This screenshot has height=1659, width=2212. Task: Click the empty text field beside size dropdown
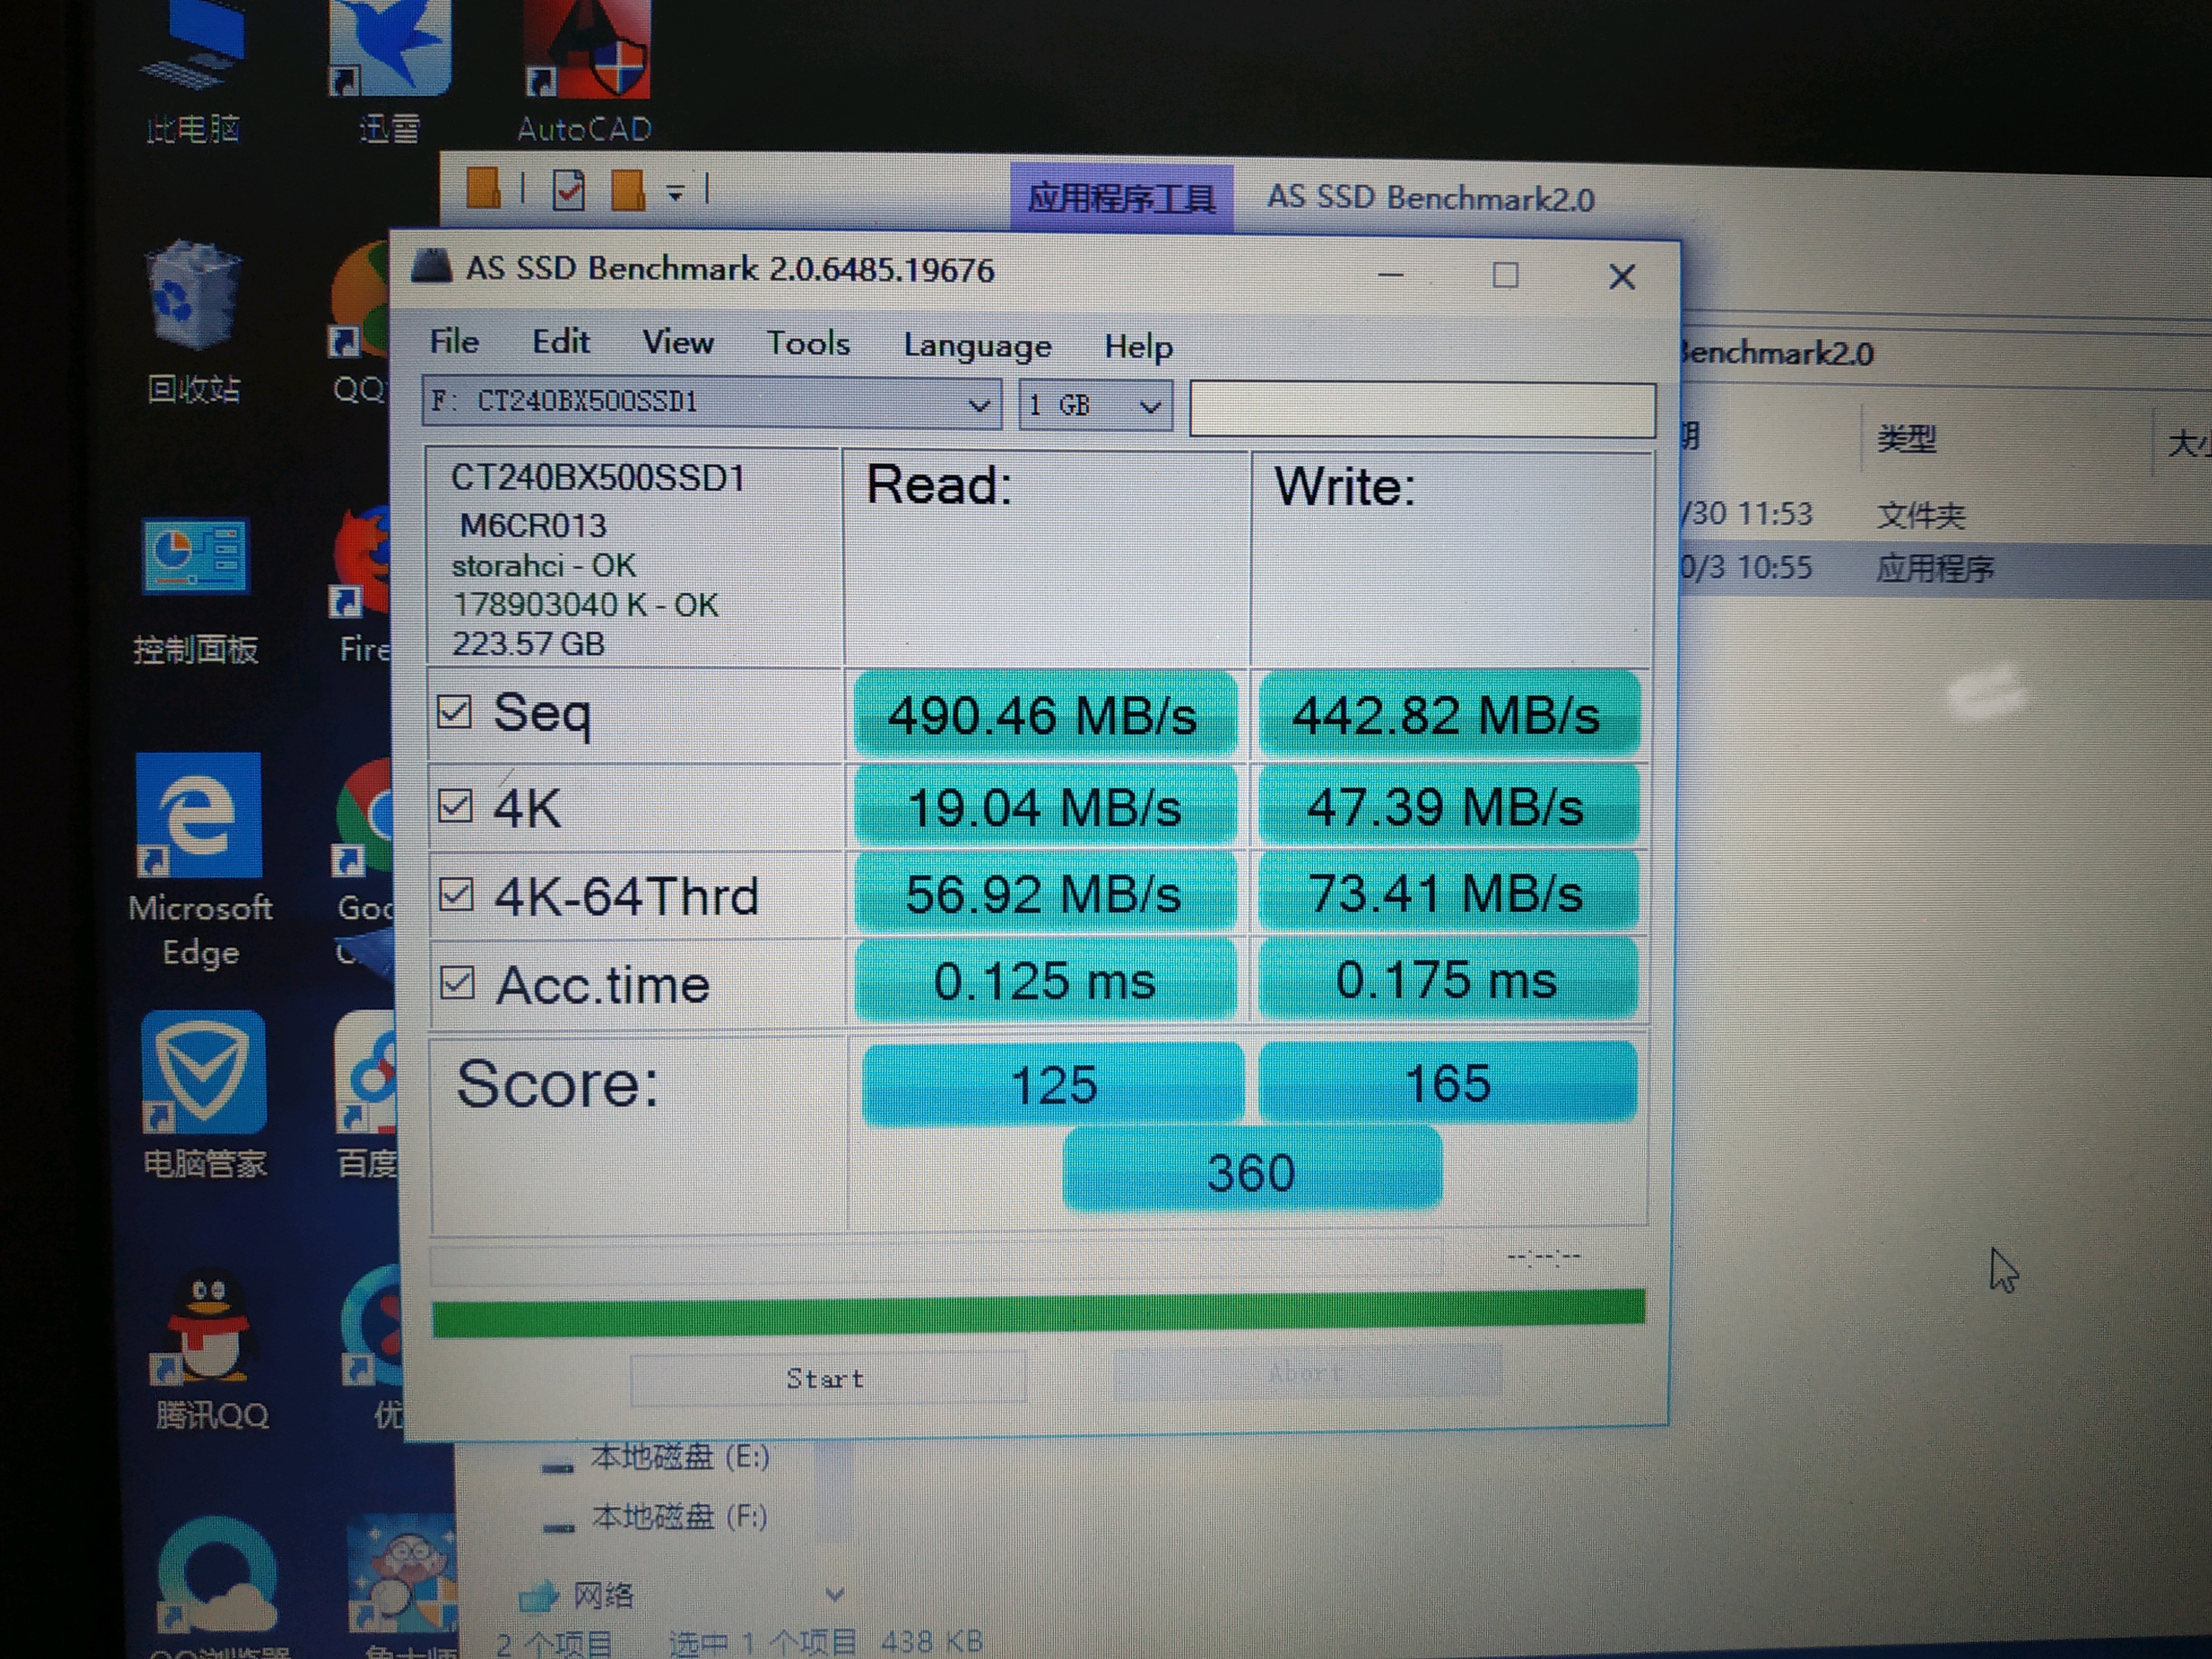pyautogui.click(x=1422, y=409)
